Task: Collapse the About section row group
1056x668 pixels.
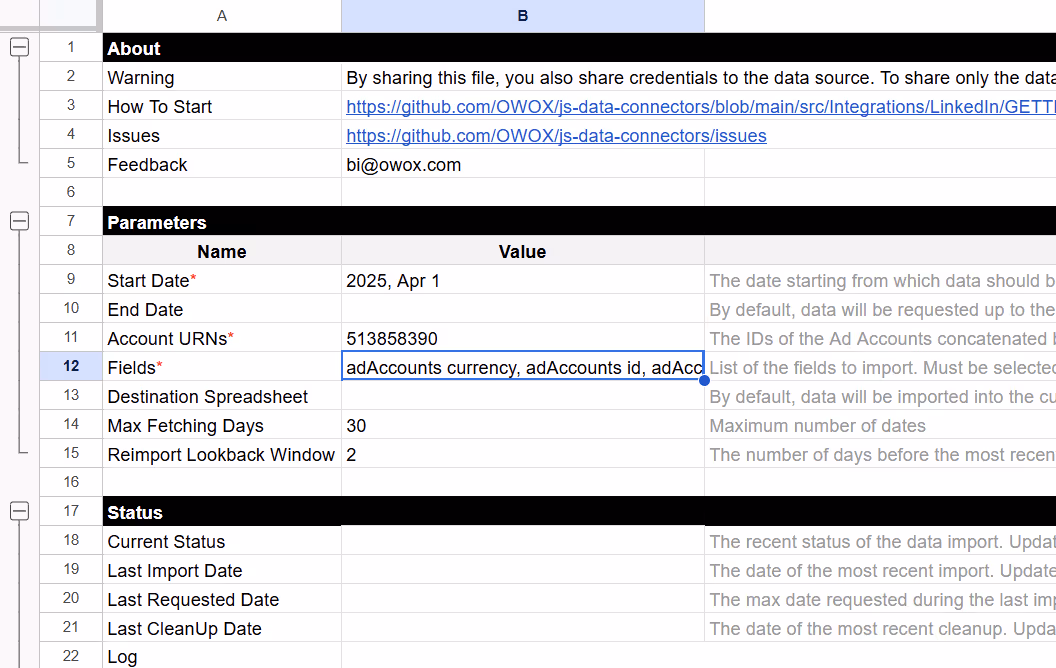Action: [20, 47]
